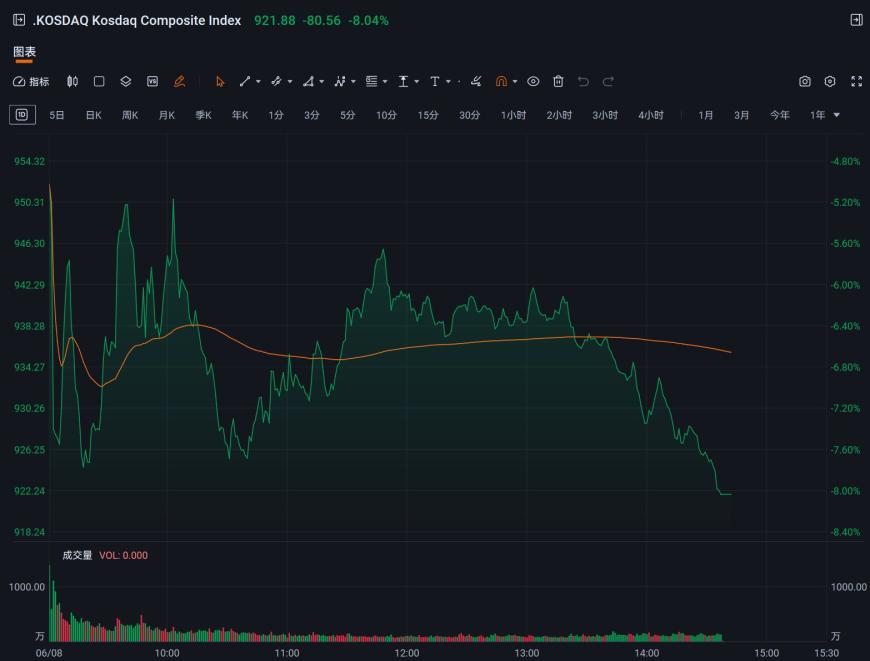
Task: Open the 指标 indicators button
Action: click(x=31, y=82)
